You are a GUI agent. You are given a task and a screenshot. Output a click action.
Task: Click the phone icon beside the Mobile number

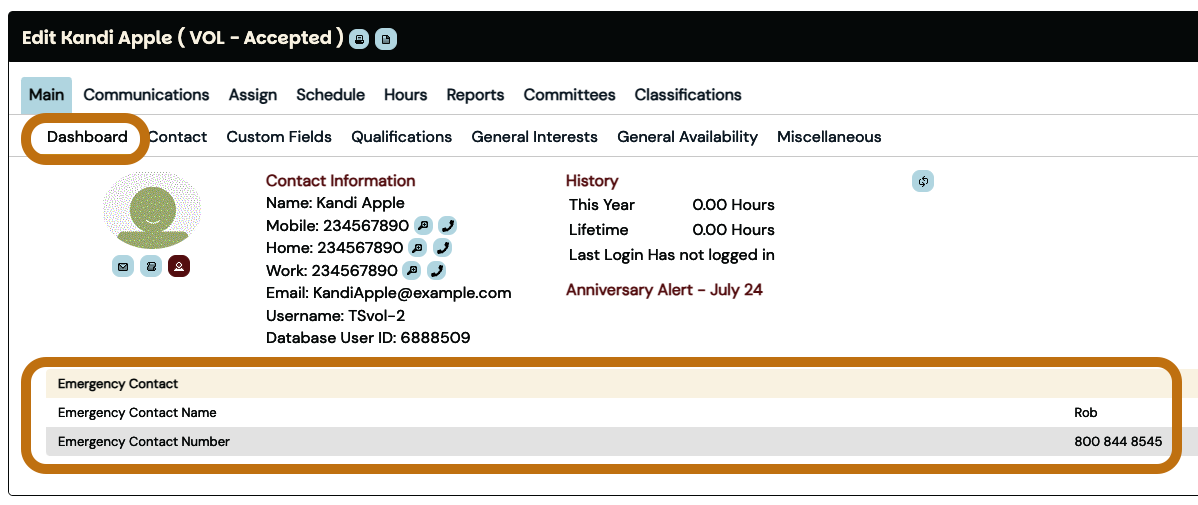448,226
